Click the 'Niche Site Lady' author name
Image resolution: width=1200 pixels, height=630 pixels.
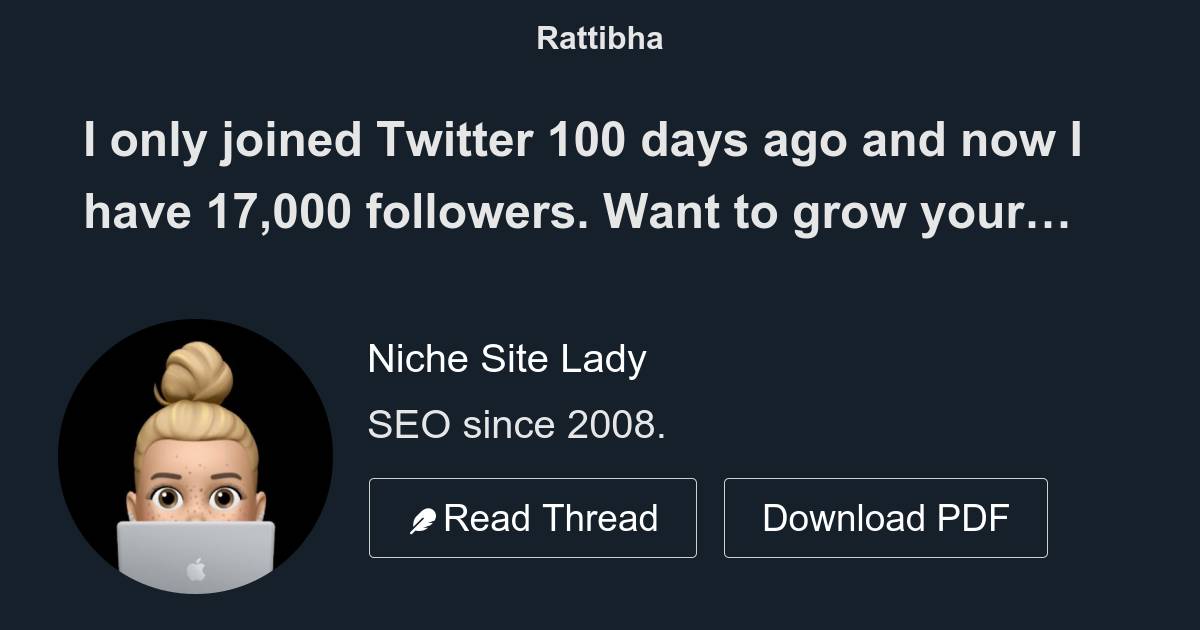click(x=508, y=358)
